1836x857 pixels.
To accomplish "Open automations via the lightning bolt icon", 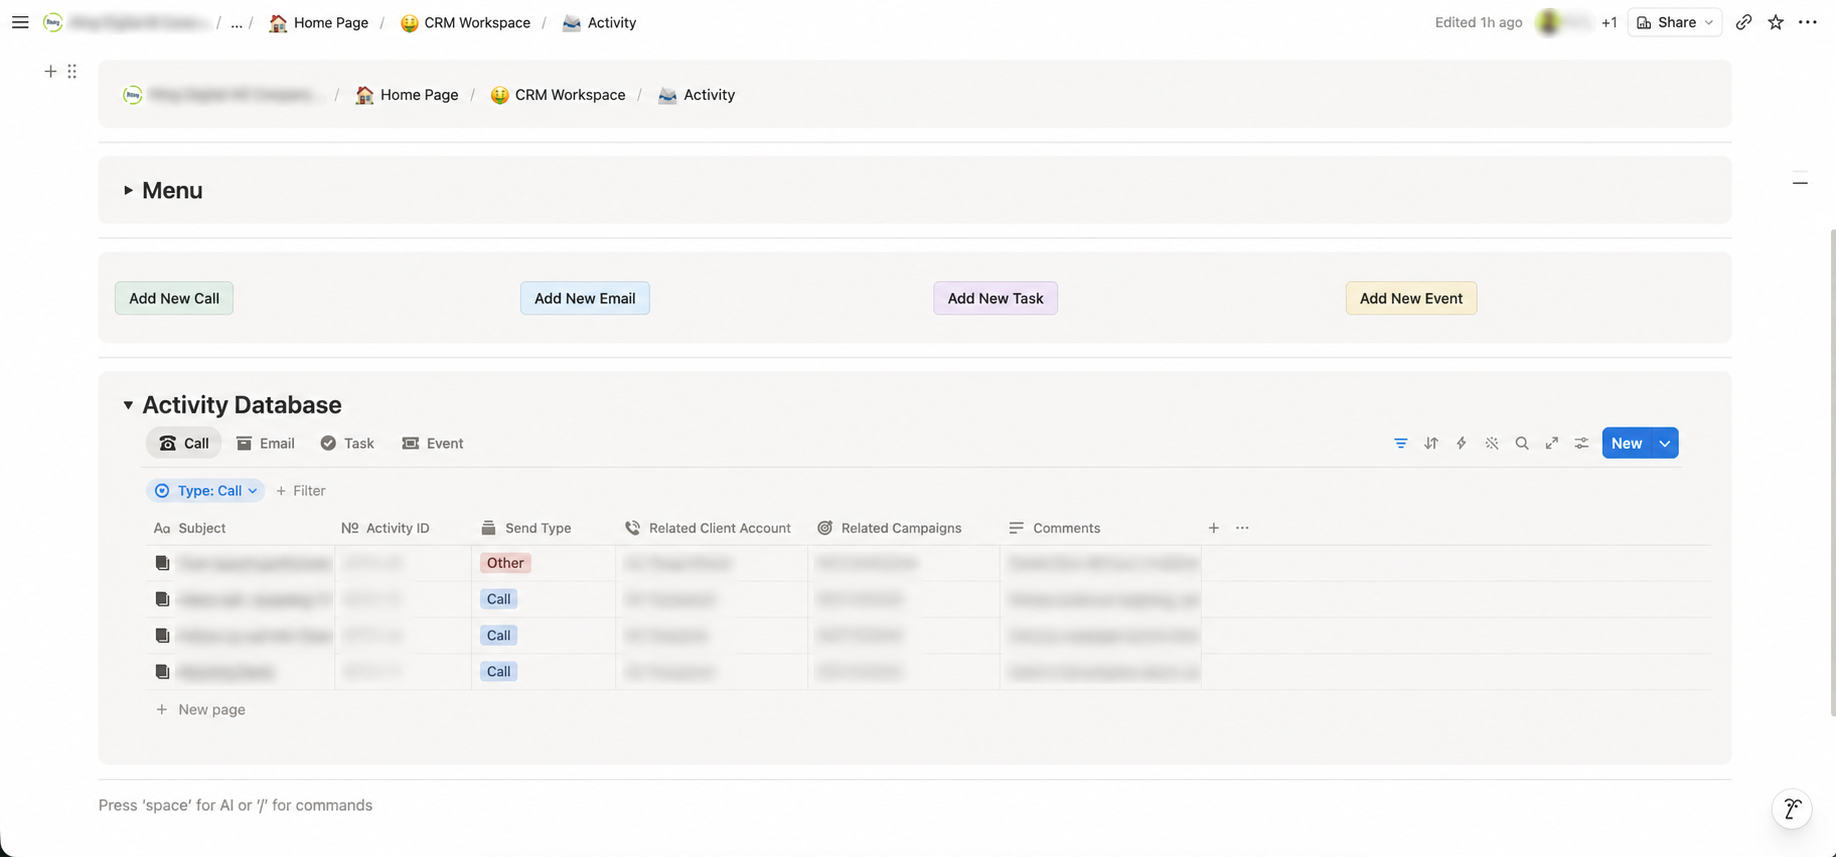I will 1461,443.
